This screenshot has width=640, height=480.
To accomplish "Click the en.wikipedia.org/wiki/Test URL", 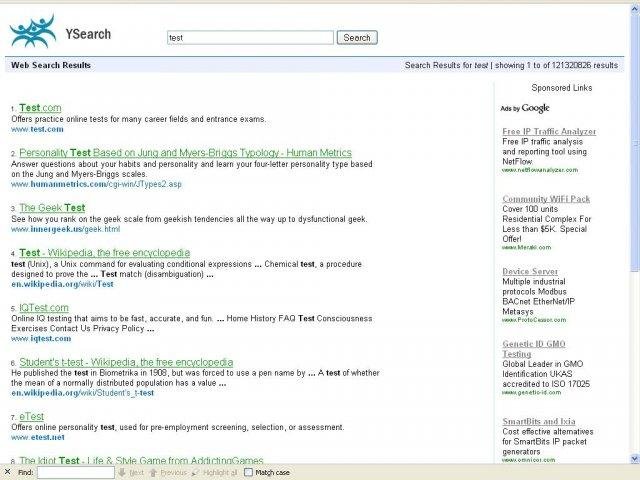I will (x=62, y=284).
